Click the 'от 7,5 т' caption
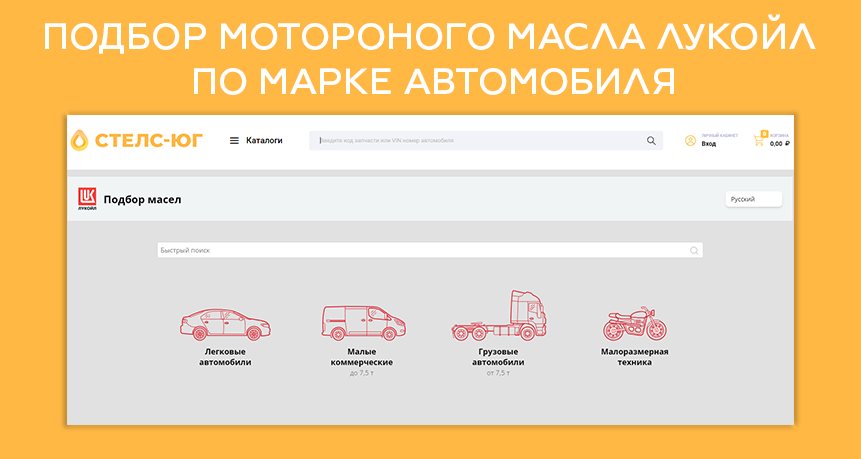The height and width of the screenshot is (459, 861). pos(498,373)
